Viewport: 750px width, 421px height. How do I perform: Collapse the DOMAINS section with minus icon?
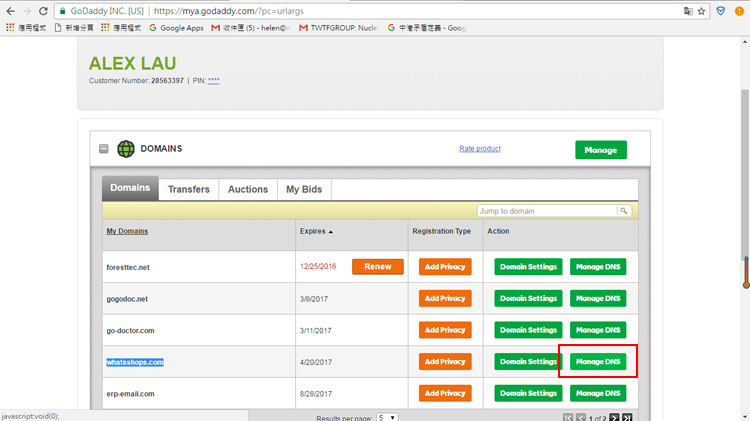[x=104, y=149]
